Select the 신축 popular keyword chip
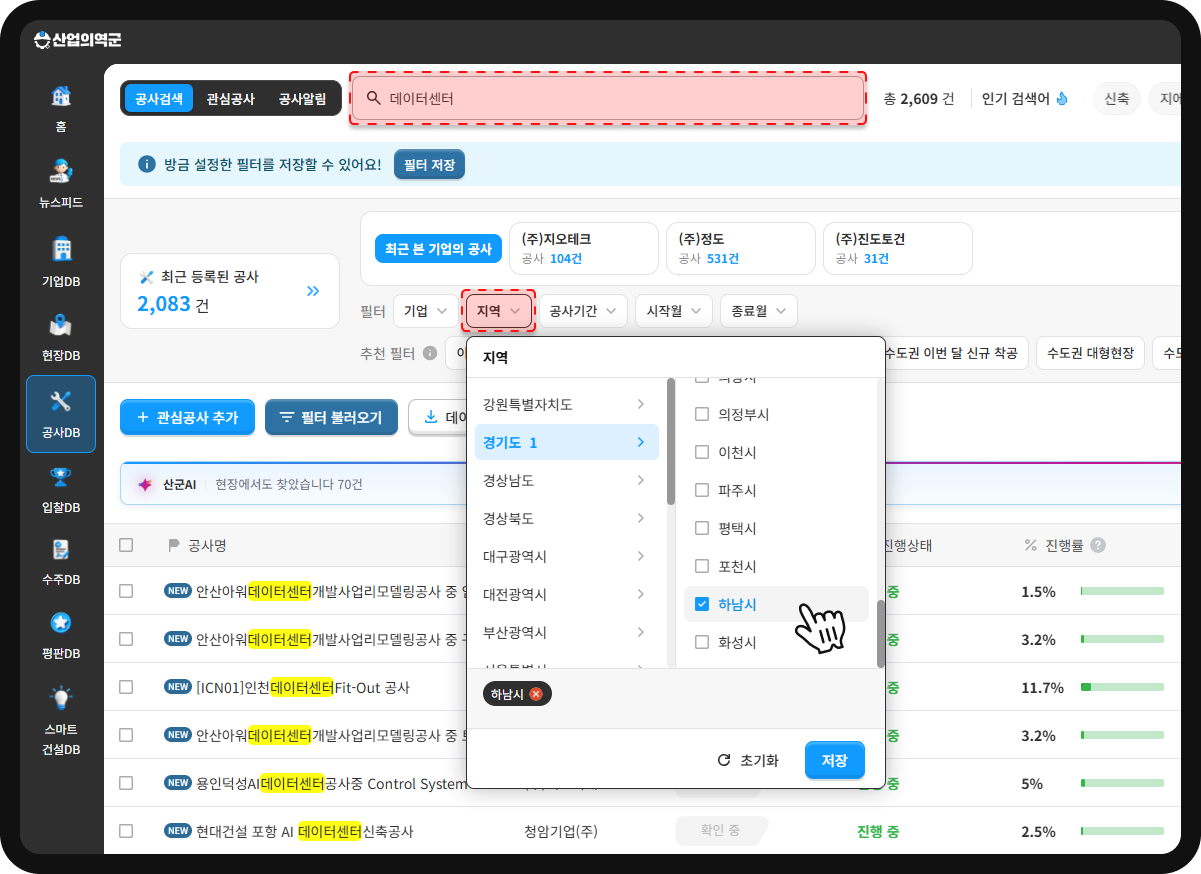1201x874 pixels. 1116,99
